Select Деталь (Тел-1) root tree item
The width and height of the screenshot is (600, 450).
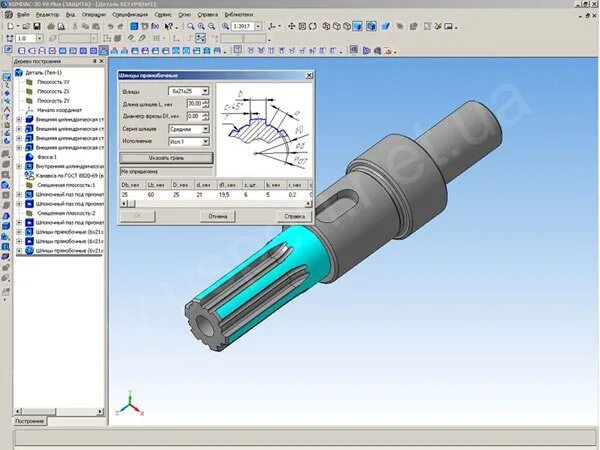pyautogui.click(x=43, y=72)
